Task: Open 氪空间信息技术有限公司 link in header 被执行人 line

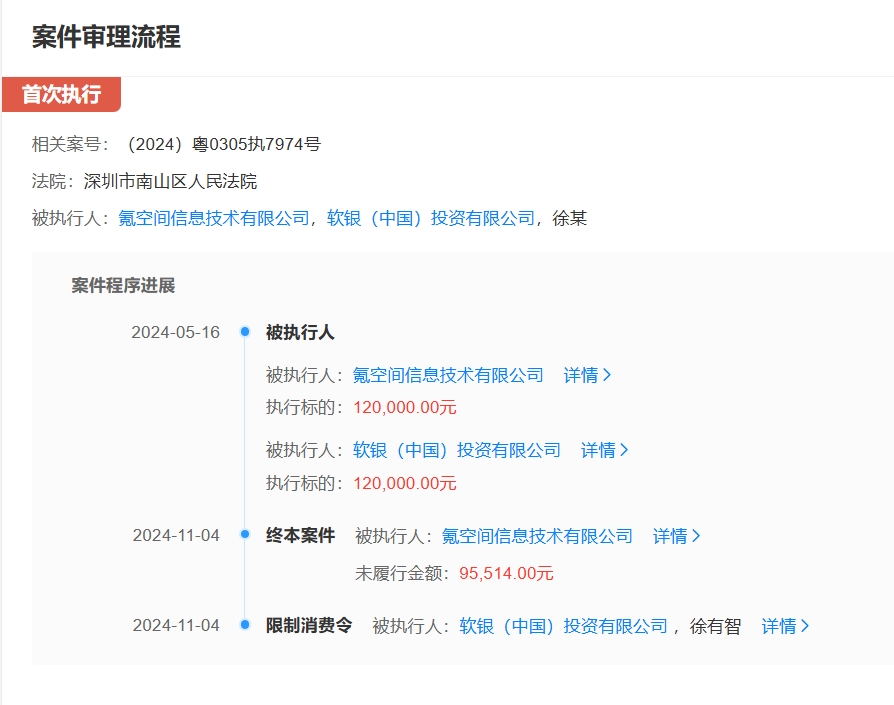Action: pyautogui.click(x=214, y=218)
